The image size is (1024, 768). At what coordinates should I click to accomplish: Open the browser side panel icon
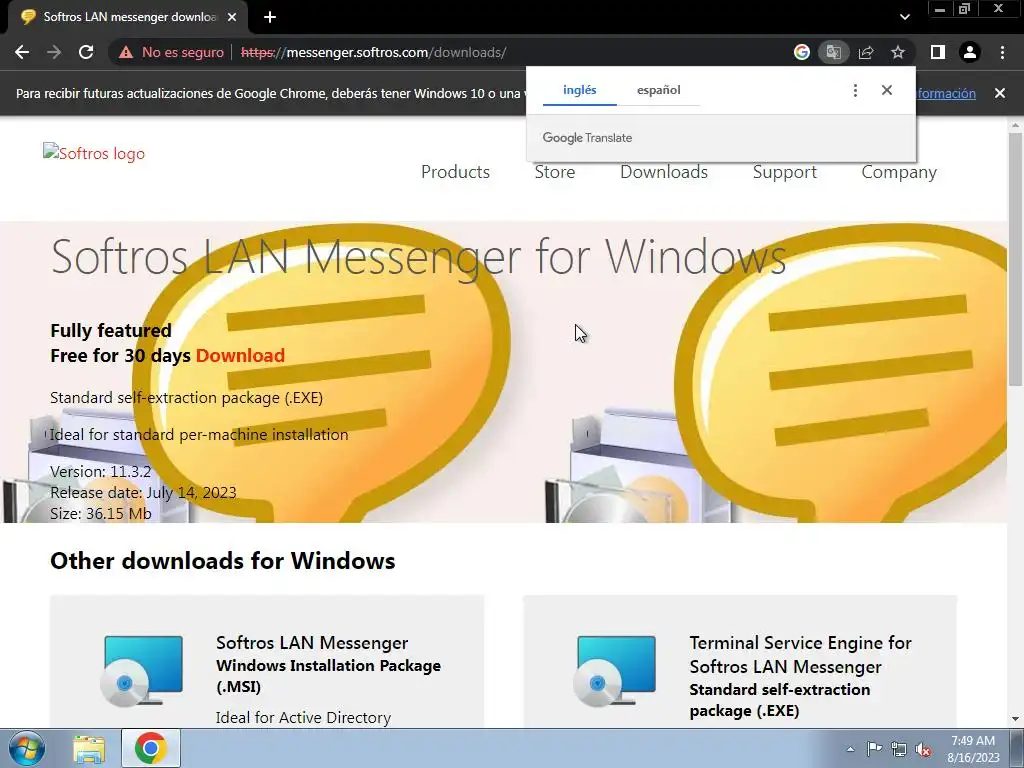(x=938, y=52)
